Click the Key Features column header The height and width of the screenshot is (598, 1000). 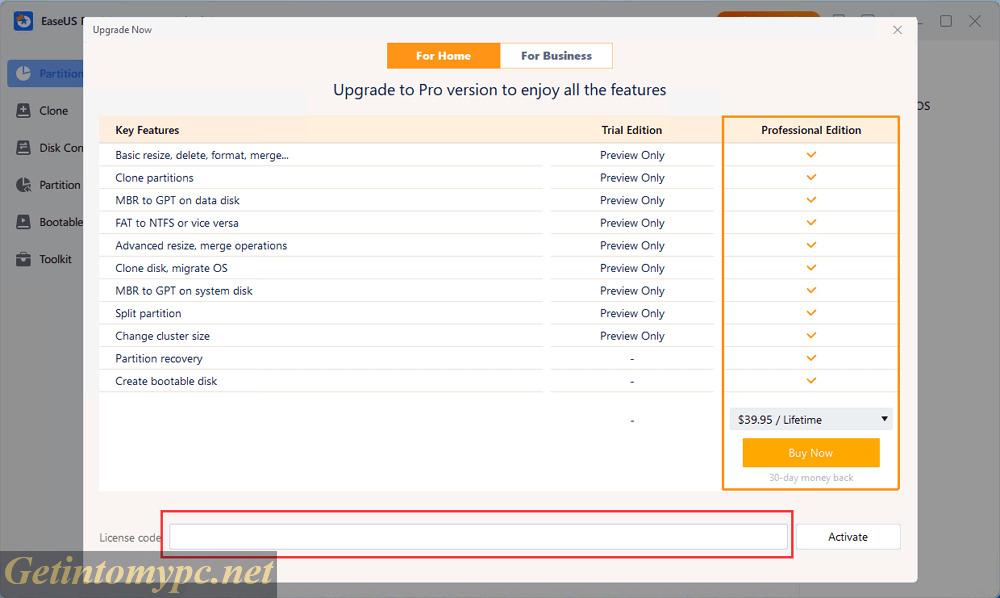147,130
